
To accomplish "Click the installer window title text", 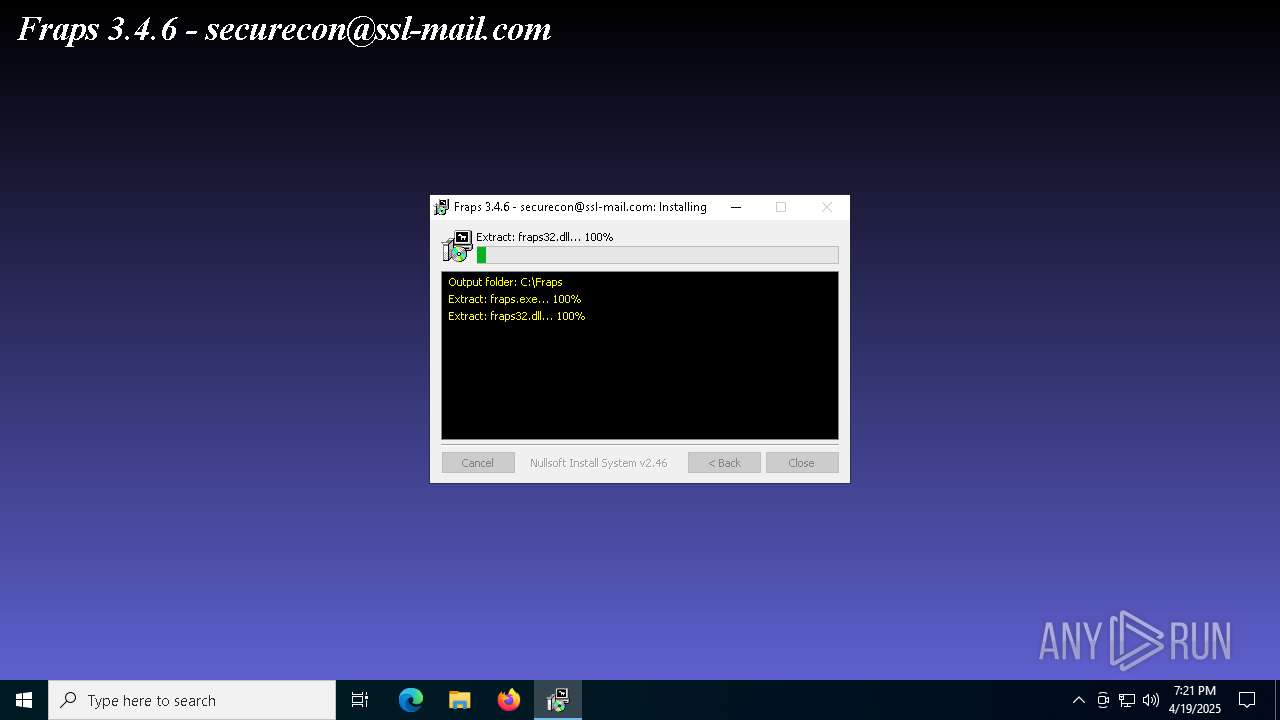I will [x=580, y=207].
